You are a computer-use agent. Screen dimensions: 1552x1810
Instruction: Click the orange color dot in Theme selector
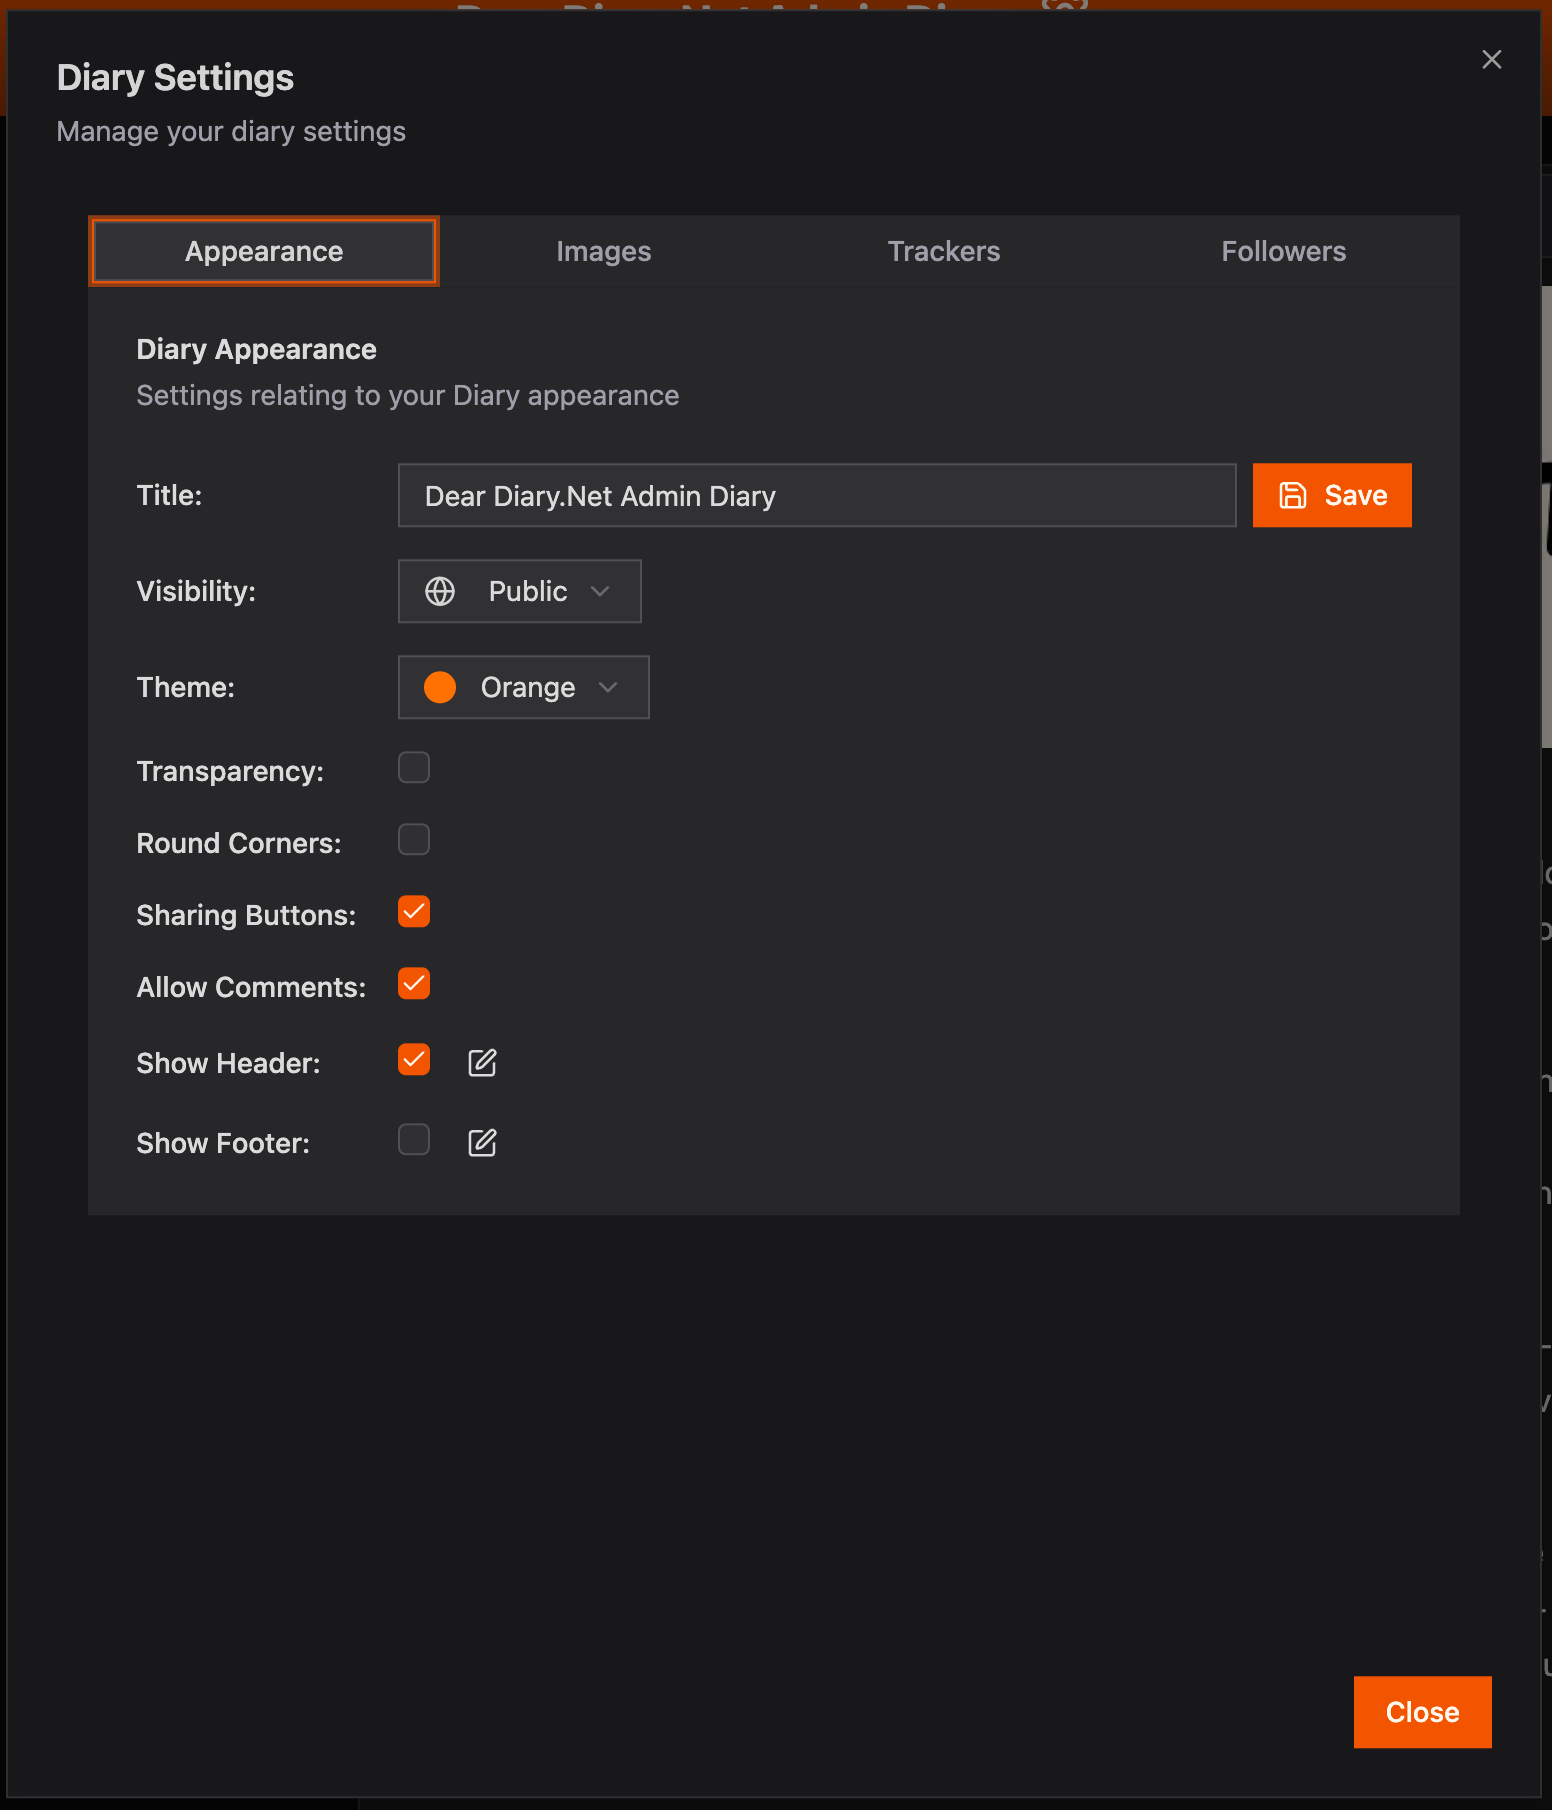pos(440,687)
